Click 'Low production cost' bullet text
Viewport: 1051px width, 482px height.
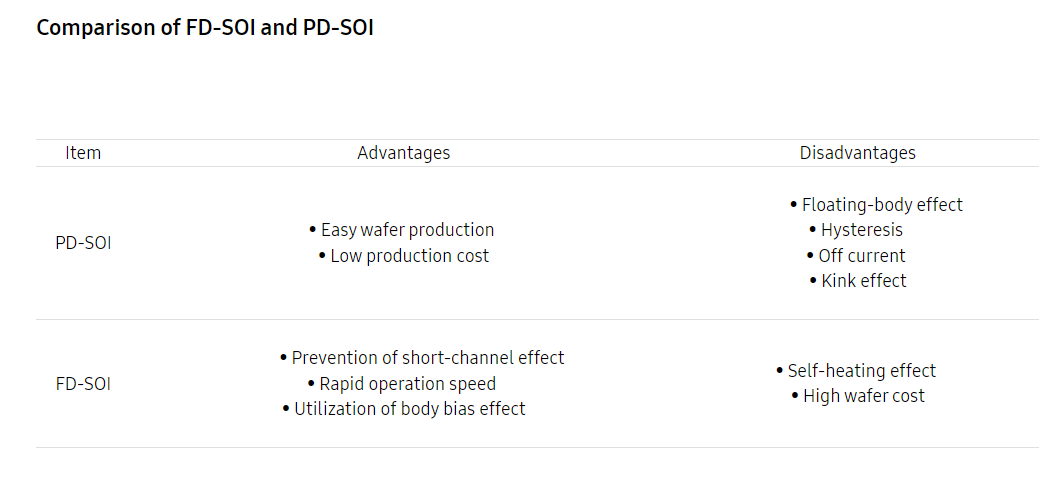410,256
